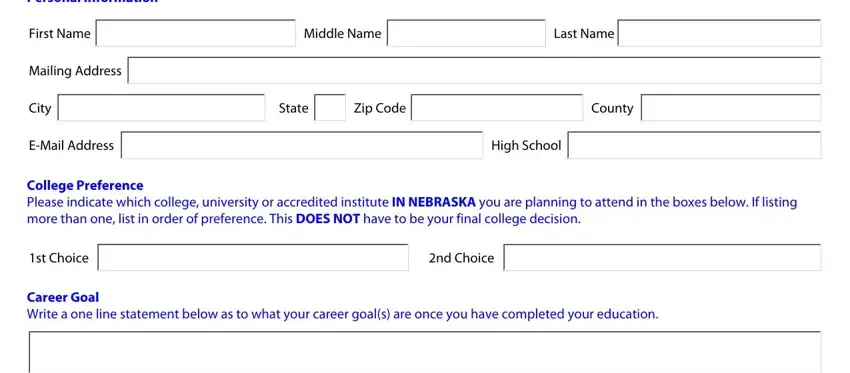Focus the Zip Code text box
850x373 pixels.
[x=497, y=108]
